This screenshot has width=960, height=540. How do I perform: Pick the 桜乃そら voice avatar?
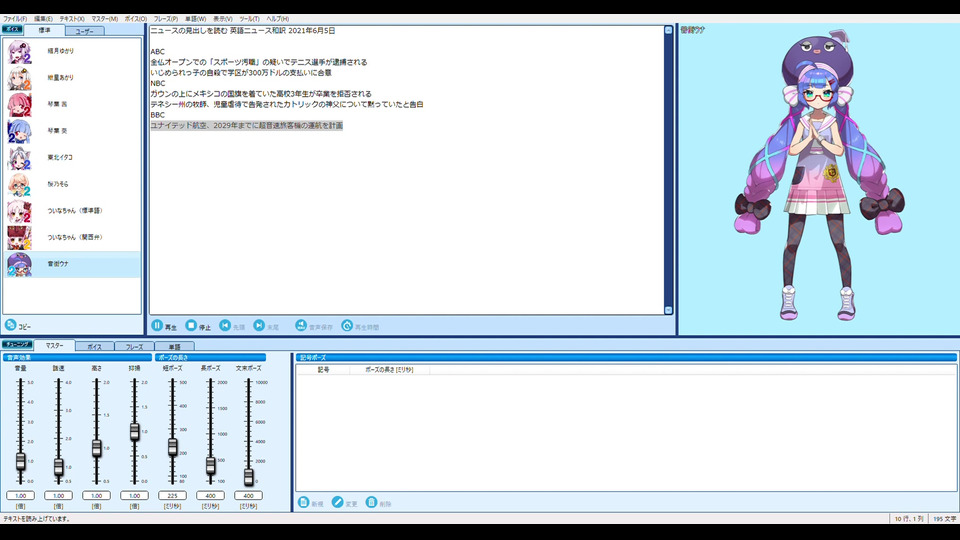click(19, 184)
